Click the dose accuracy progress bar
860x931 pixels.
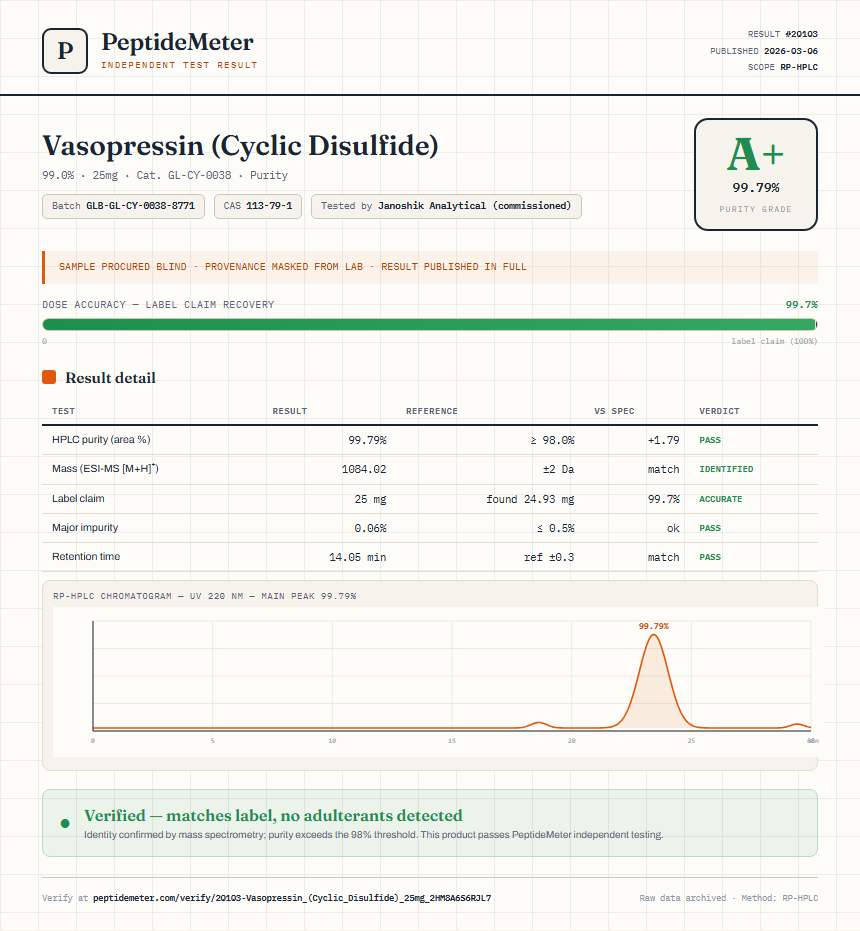point(430,325)
